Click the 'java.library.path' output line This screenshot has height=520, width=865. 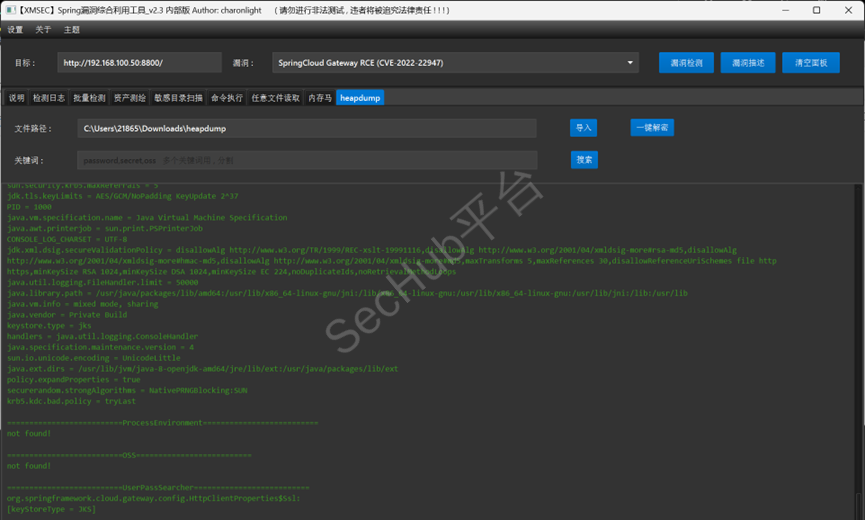coord(347,293)
